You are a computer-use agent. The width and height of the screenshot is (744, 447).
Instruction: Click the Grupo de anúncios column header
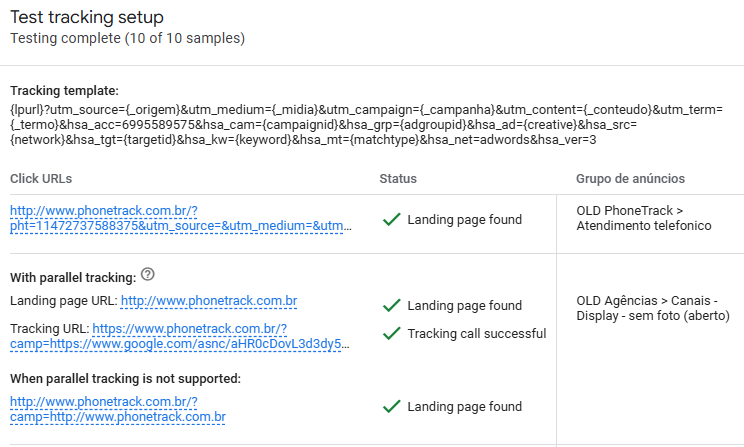630,179
